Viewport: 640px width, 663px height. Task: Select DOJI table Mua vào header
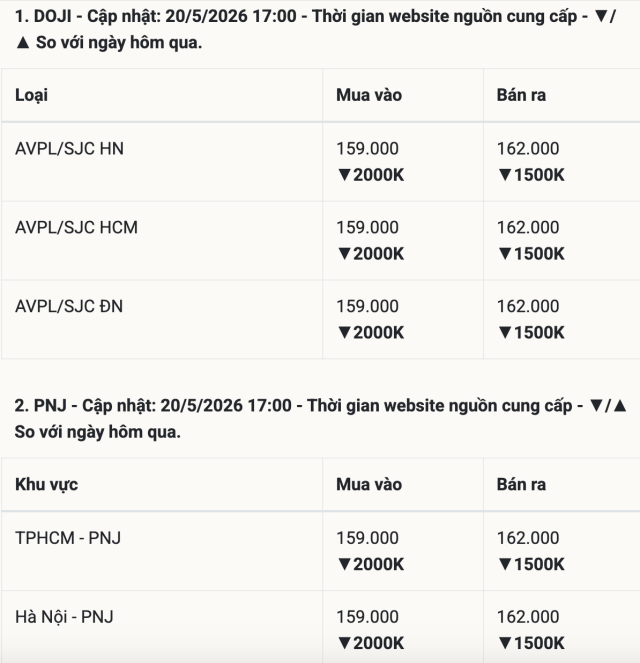369,95
